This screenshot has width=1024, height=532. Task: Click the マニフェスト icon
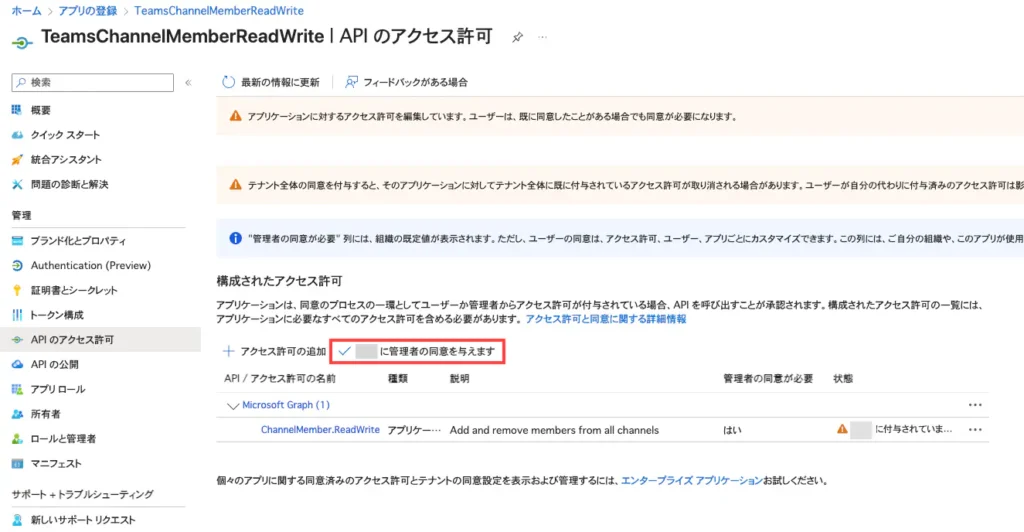point(17,464)
